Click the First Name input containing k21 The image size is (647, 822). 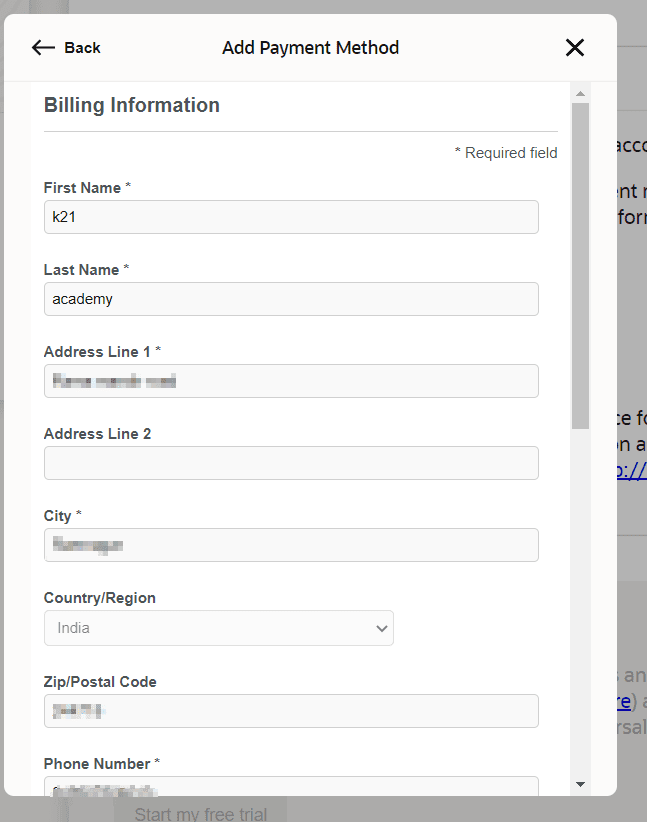[291, 217]
